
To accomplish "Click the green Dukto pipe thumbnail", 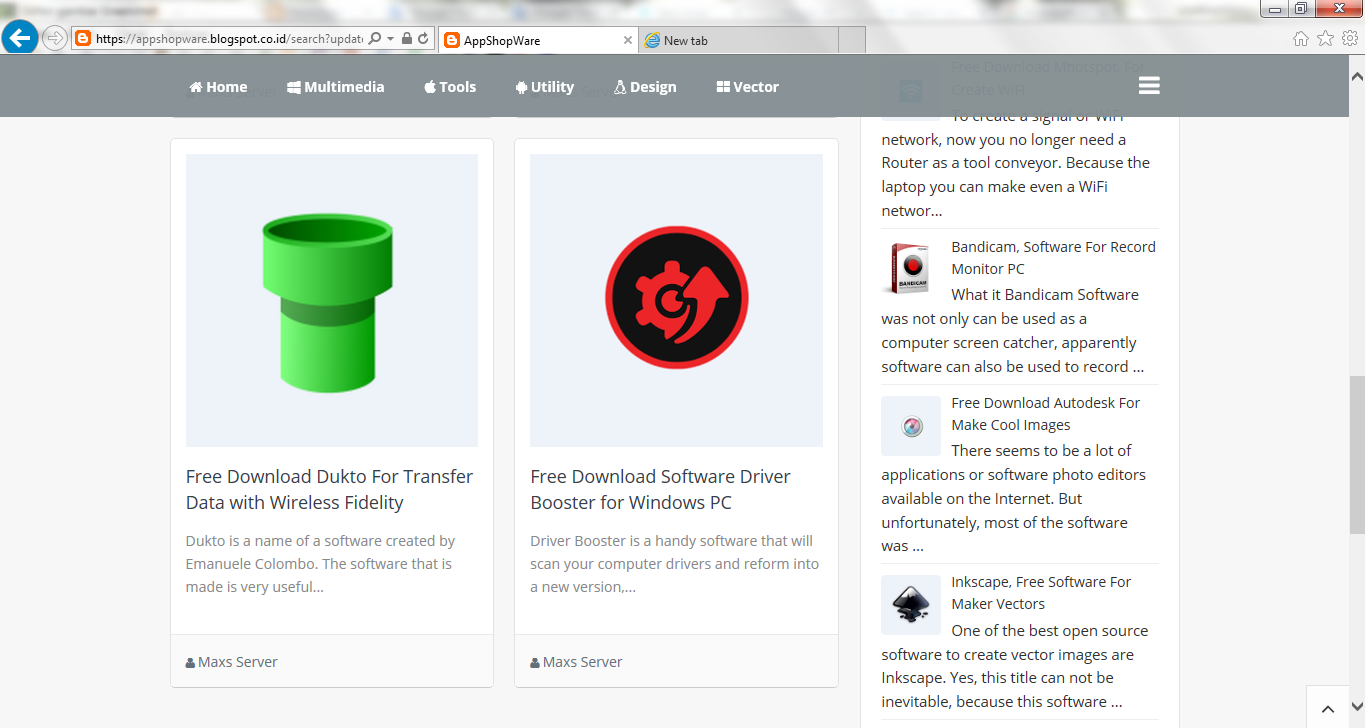I will point(332,300).
